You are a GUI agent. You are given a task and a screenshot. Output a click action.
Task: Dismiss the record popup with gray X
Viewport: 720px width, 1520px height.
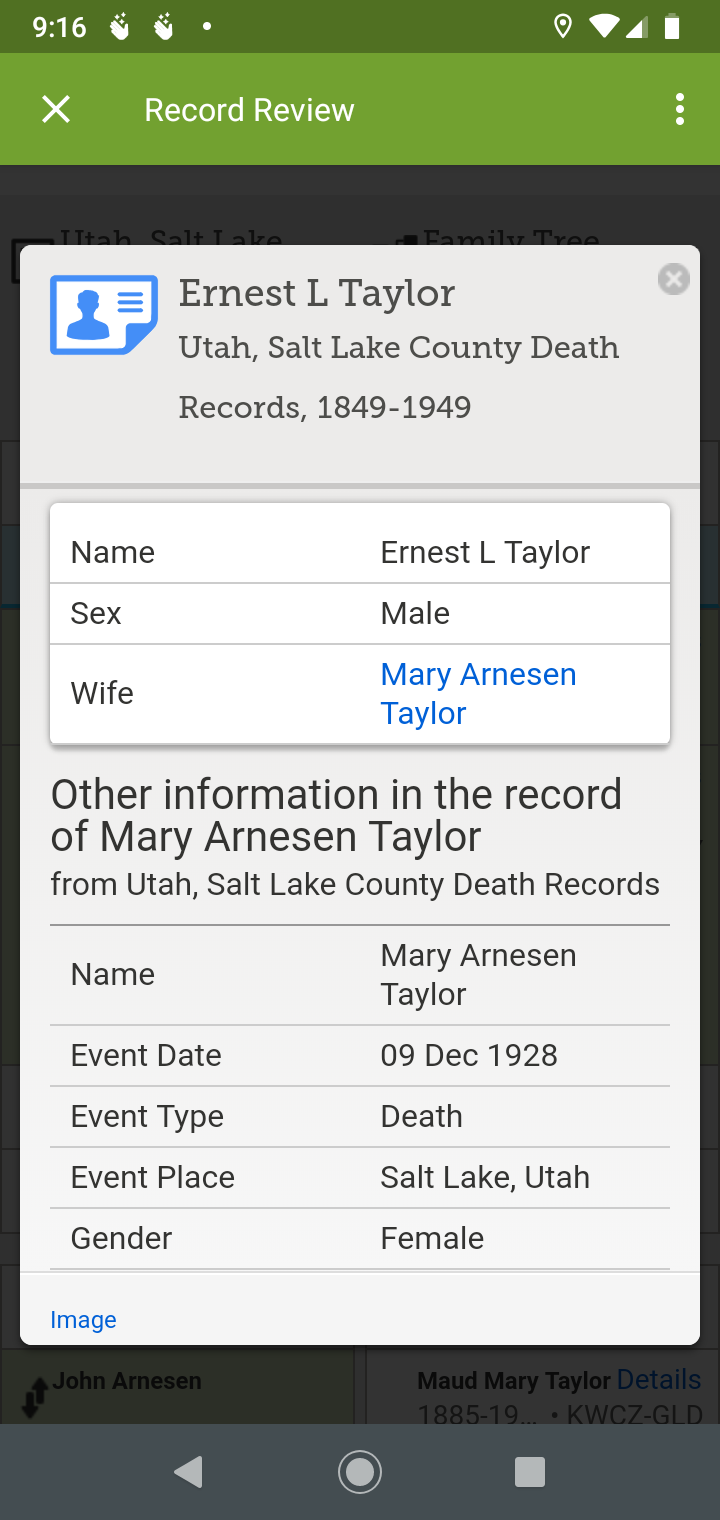tap(674, 280)
